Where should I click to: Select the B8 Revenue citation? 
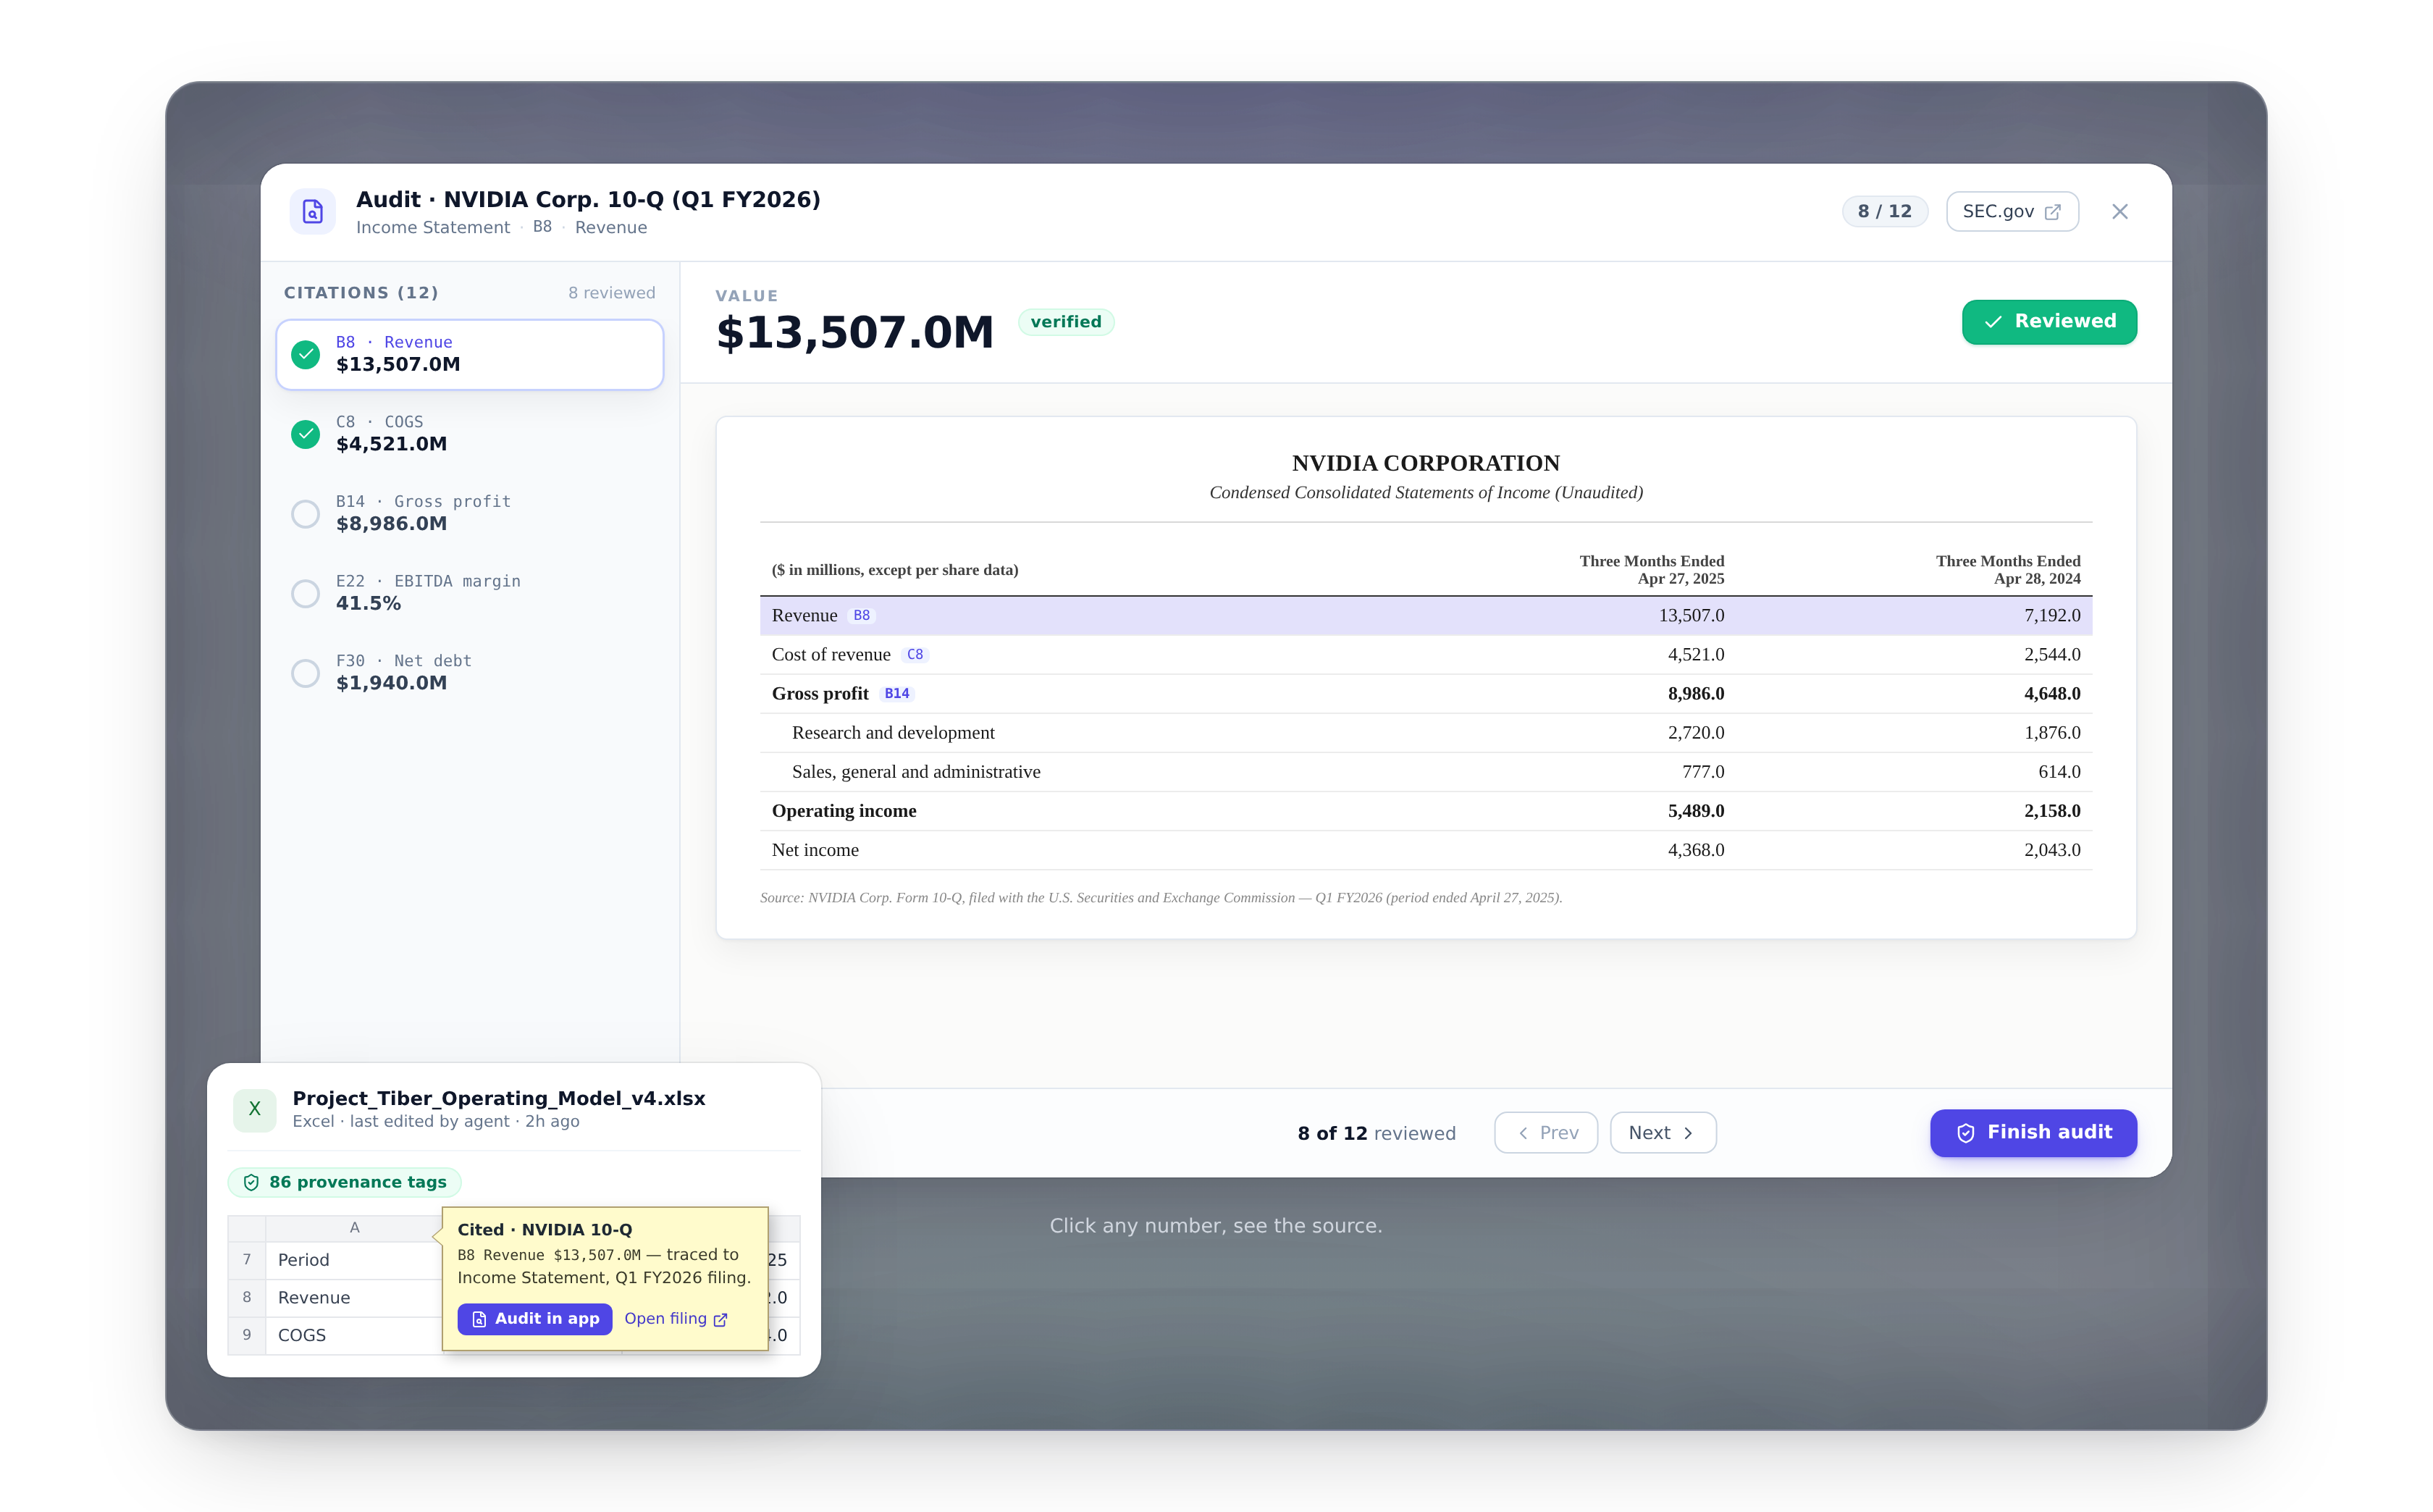[x=470, y=354]
